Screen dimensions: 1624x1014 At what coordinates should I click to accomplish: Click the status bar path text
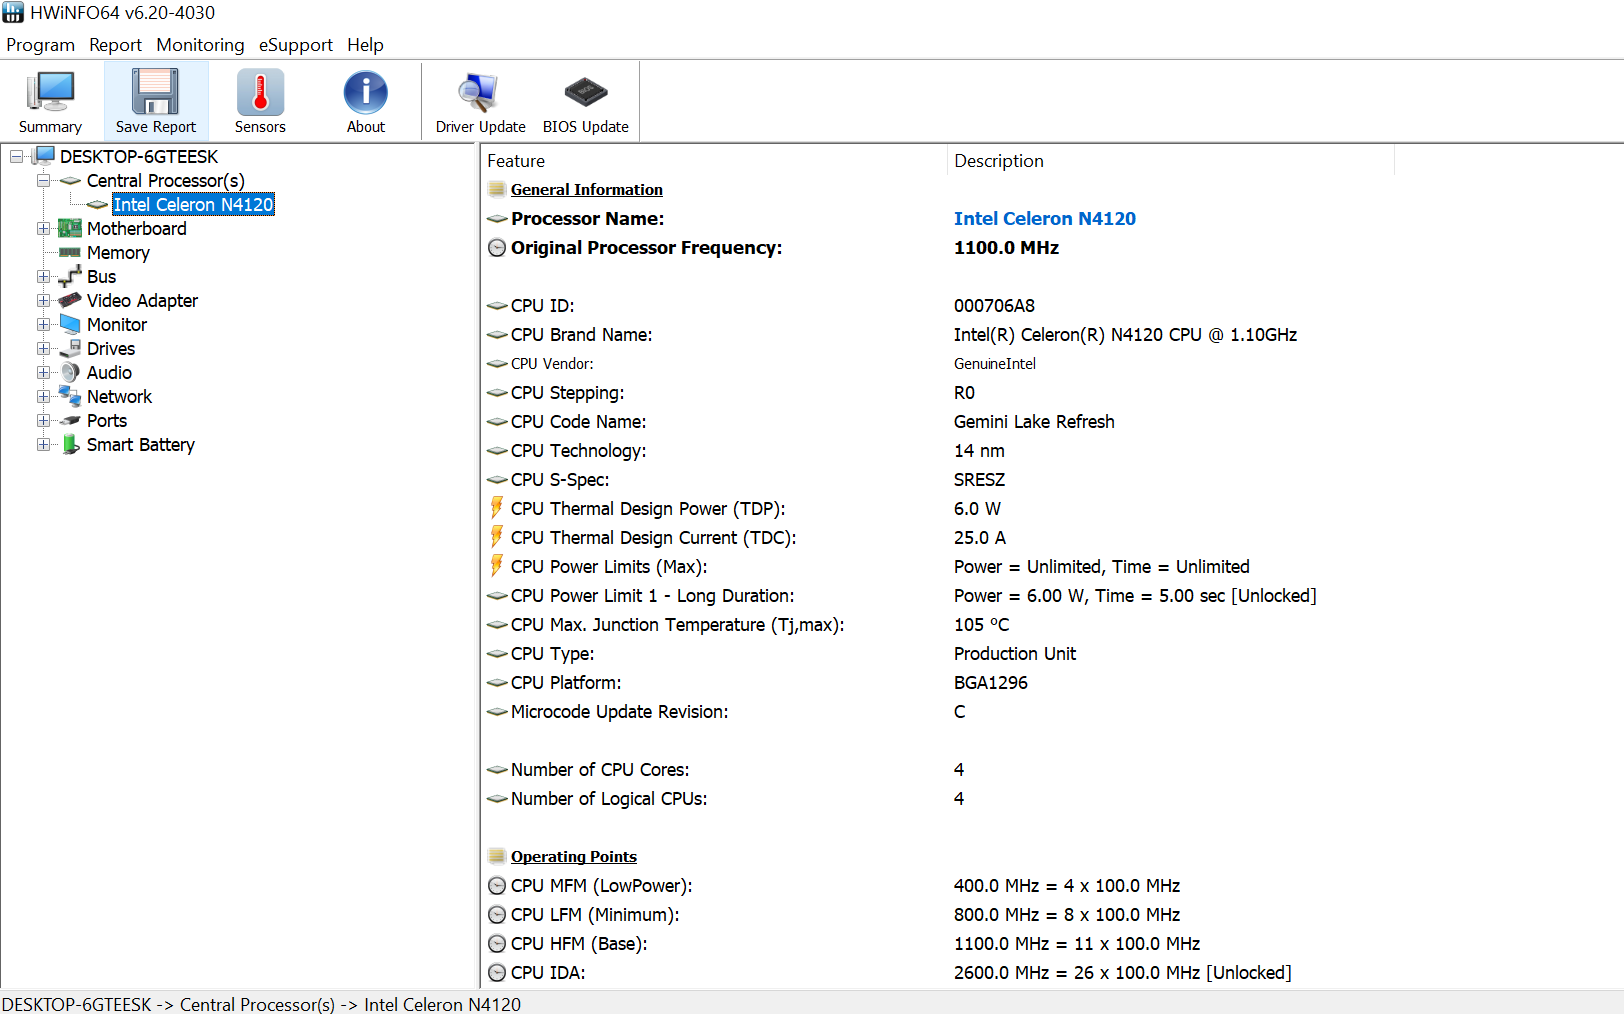[261, 1004]
